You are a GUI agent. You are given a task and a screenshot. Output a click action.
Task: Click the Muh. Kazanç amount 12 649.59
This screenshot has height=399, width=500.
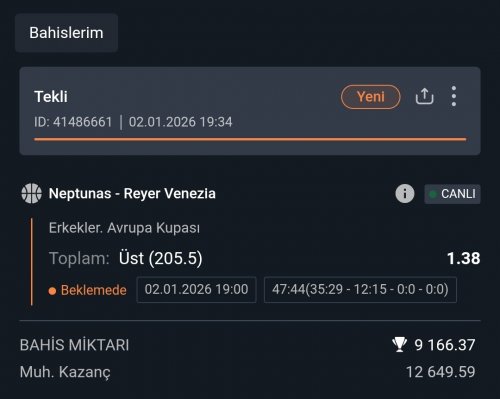click(440, 372)
